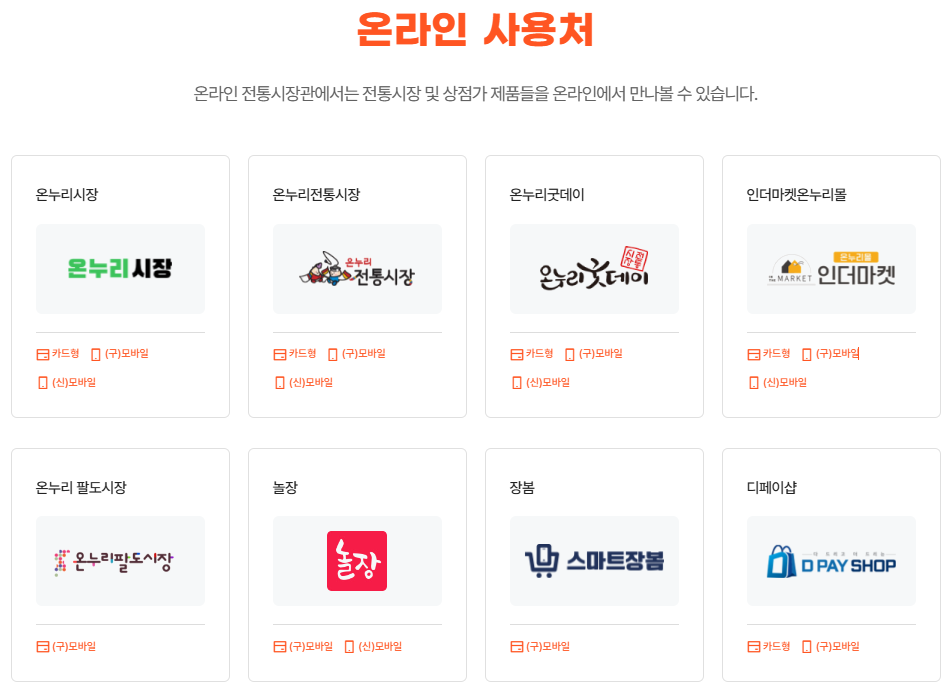
Task: Select the 놀장 card title
Action: [285, 487]
